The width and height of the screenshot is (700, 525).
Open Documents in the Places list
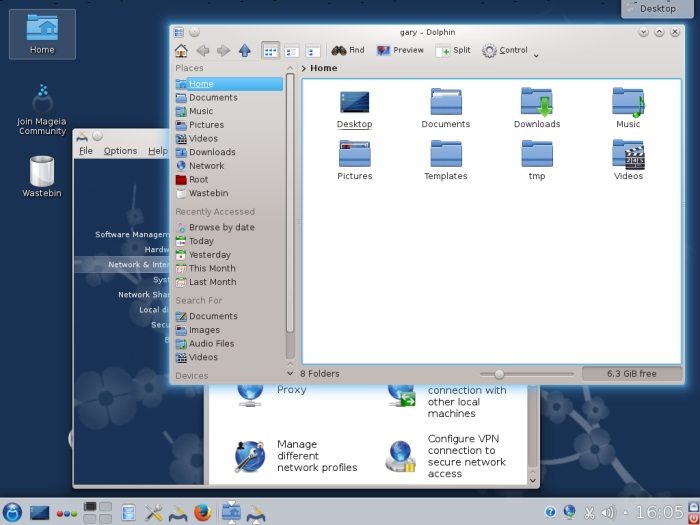click(x=229, y=97)
